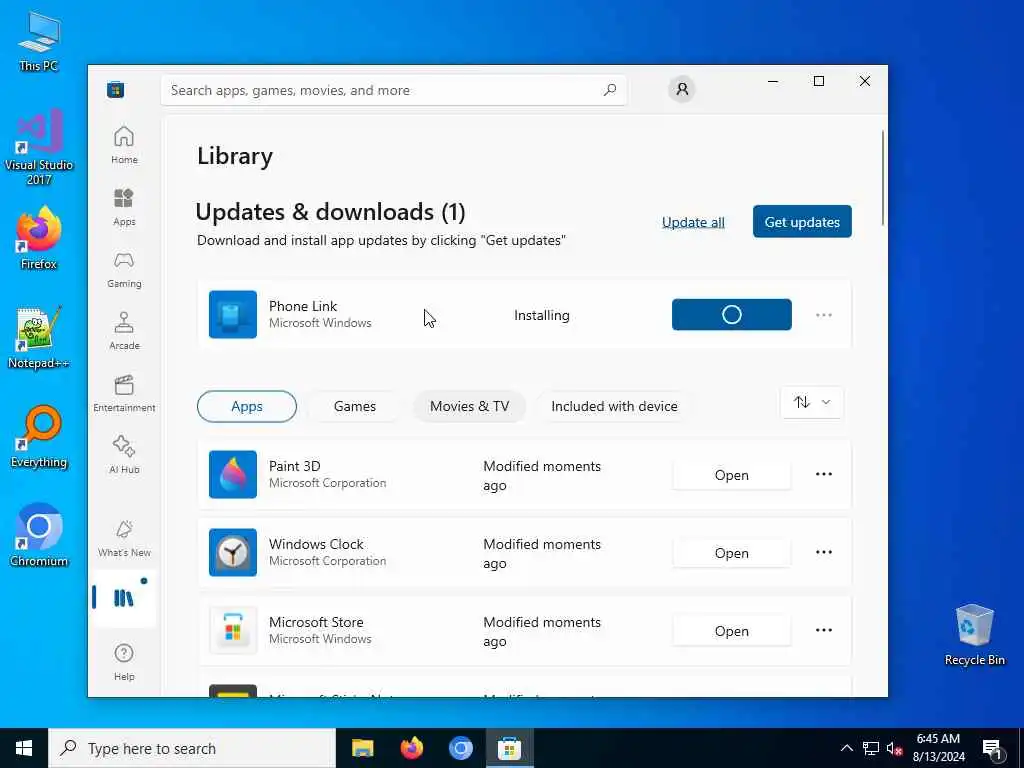Click the Phone Link installing progress button

pyautogui.click(x=731, y=315)
